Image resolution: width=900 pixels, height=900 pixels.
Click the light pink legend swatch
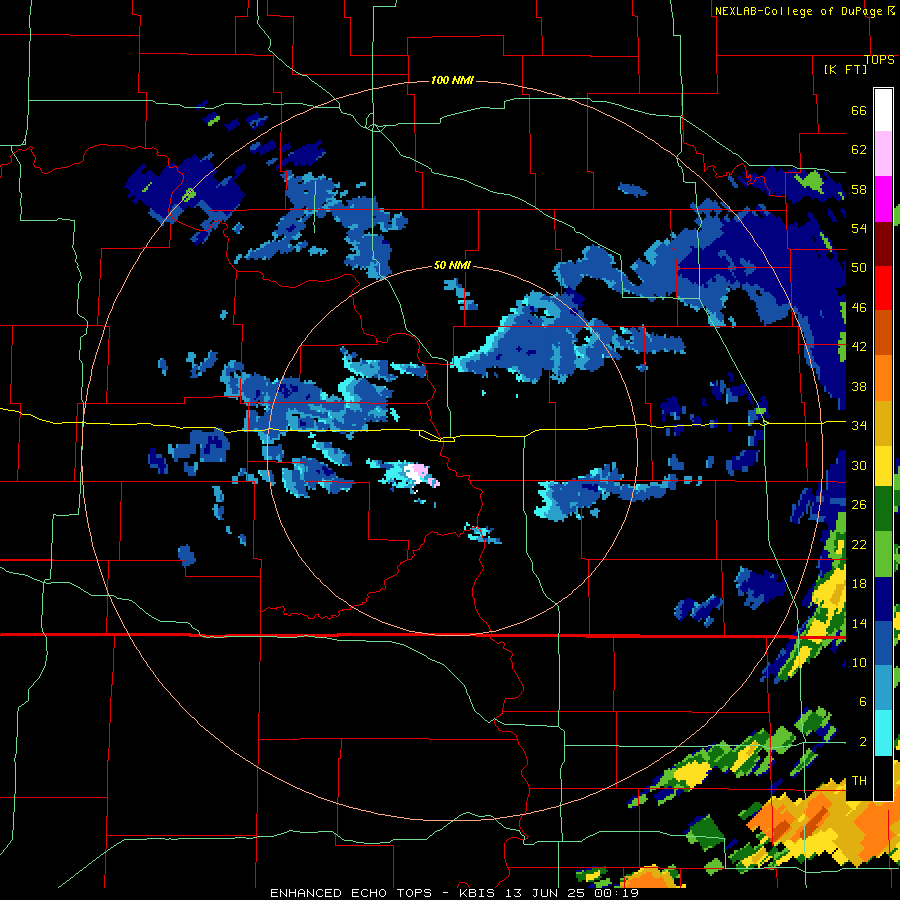(x=883, y=154)
